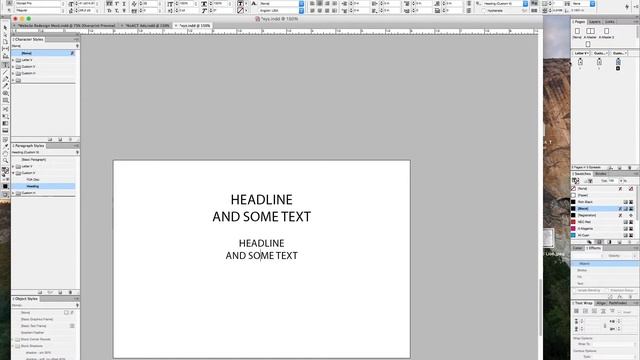
Task: Click No text wrap icon
Action: pyautogui.click(x=576, y=311)
